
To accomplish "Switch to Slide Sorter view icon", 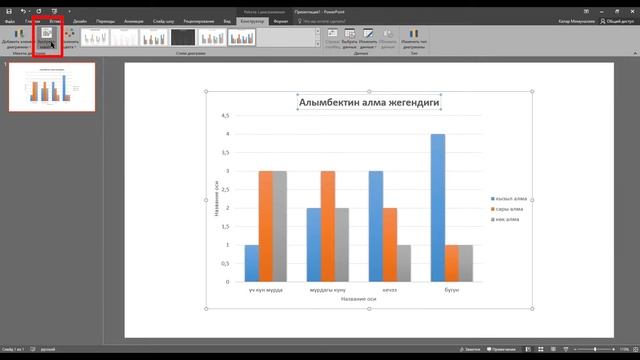I will (541, 349).
